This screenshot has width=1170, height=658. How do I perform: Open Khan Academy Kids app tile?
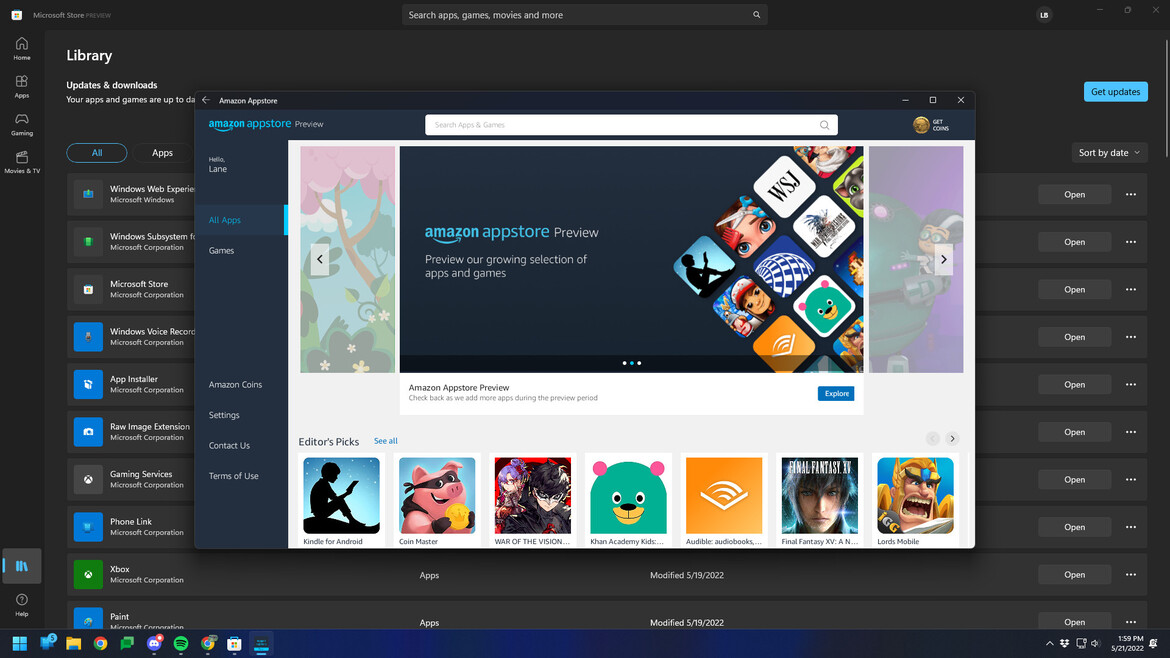628,501
